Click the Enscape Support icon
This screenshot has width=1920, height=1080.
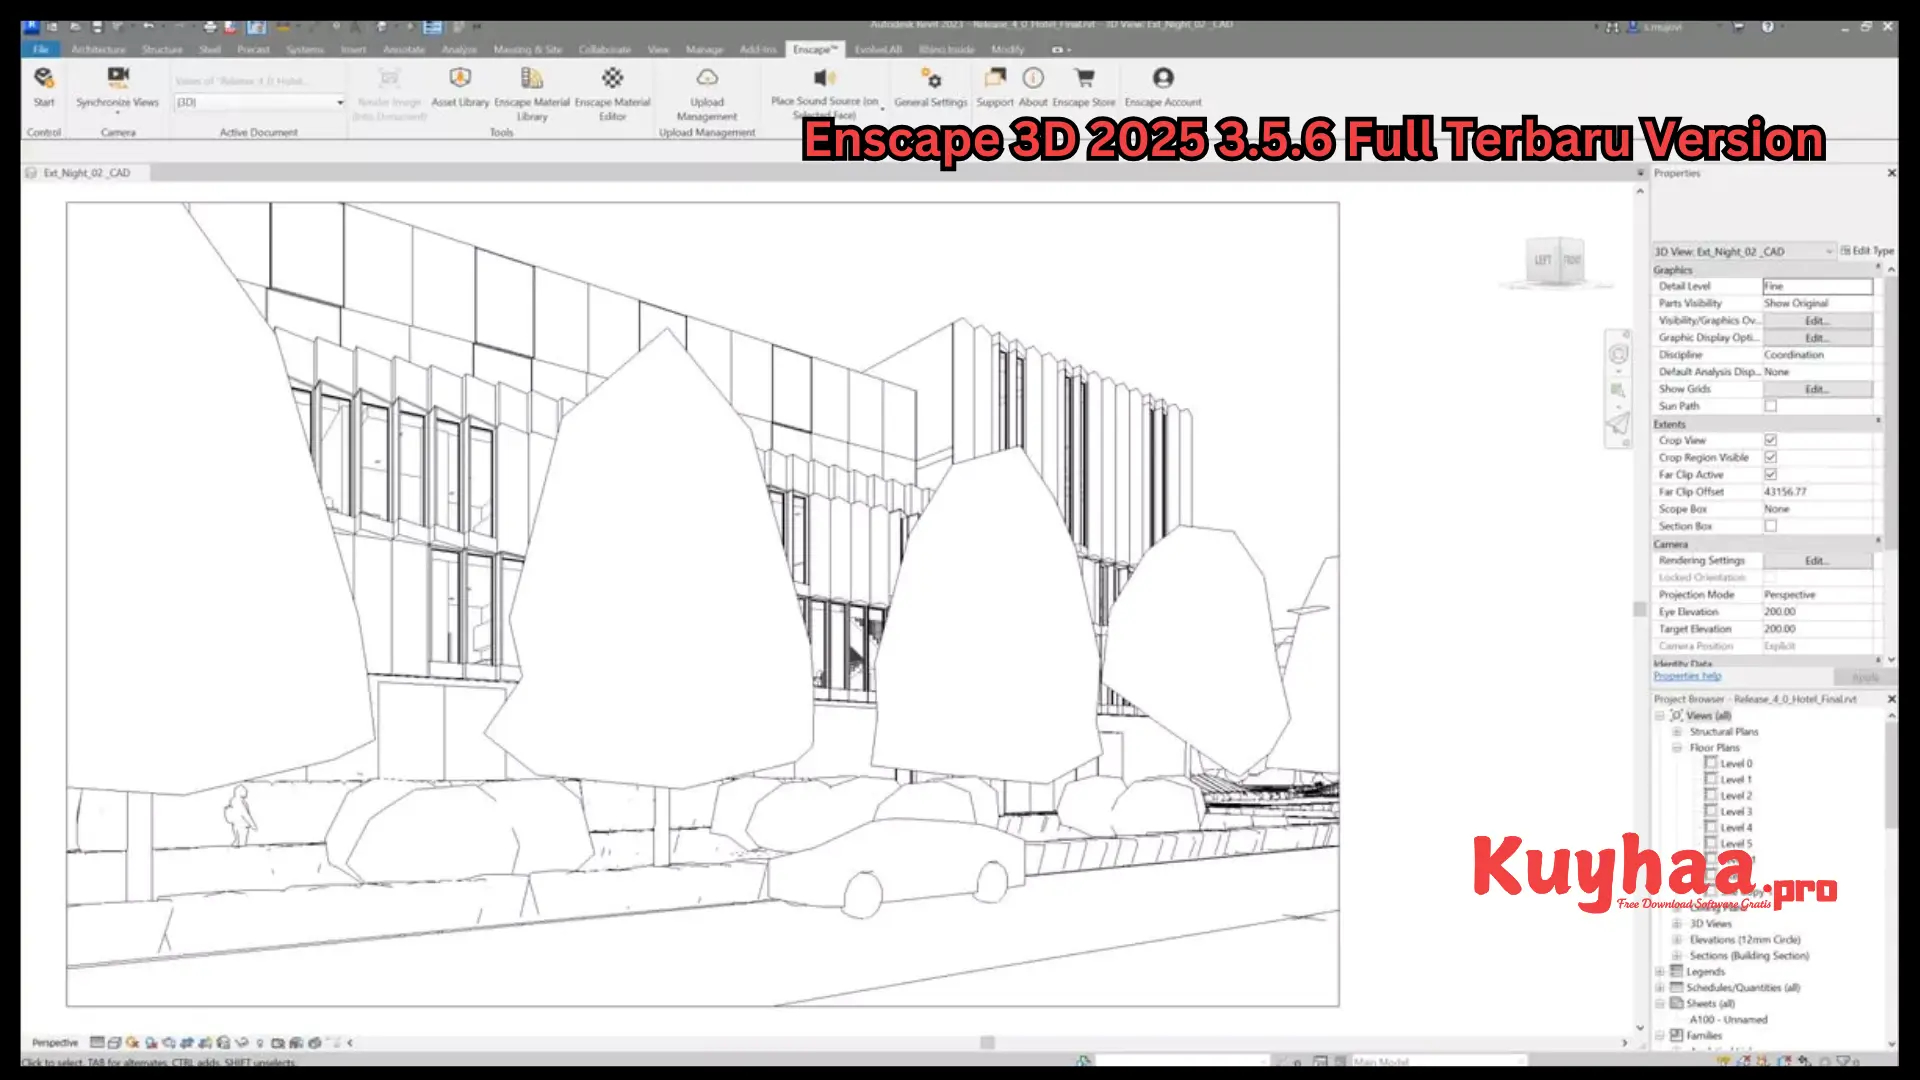pyautogui.click(x=995, y=78)
